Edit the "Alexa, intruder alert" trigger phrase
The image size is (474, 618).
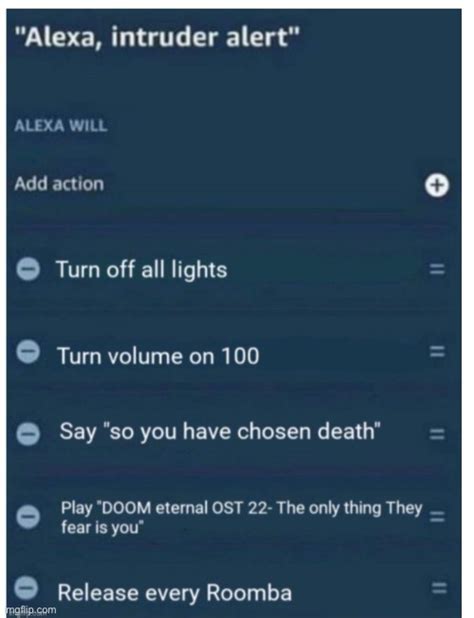tap(159, 39)
